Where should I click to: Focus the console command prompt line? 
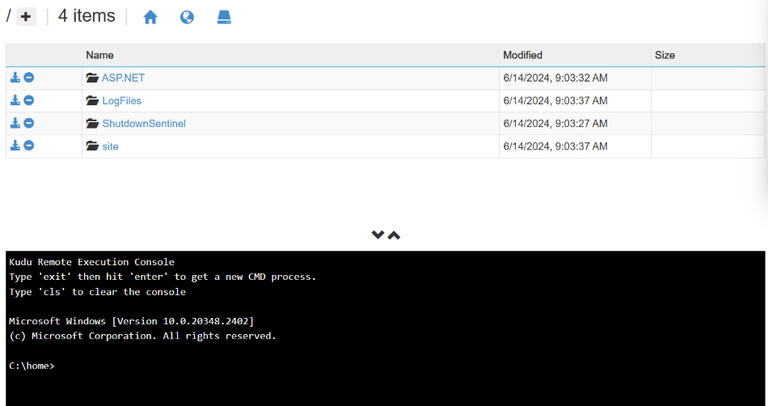[x=200, y=366]
